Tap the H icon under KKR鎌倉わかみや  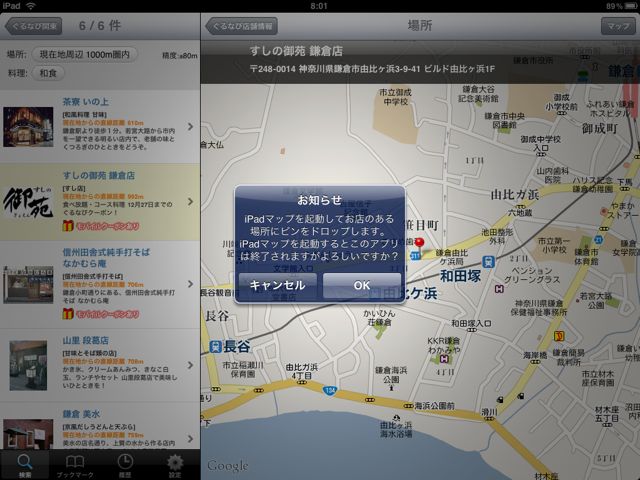(444, 359)
